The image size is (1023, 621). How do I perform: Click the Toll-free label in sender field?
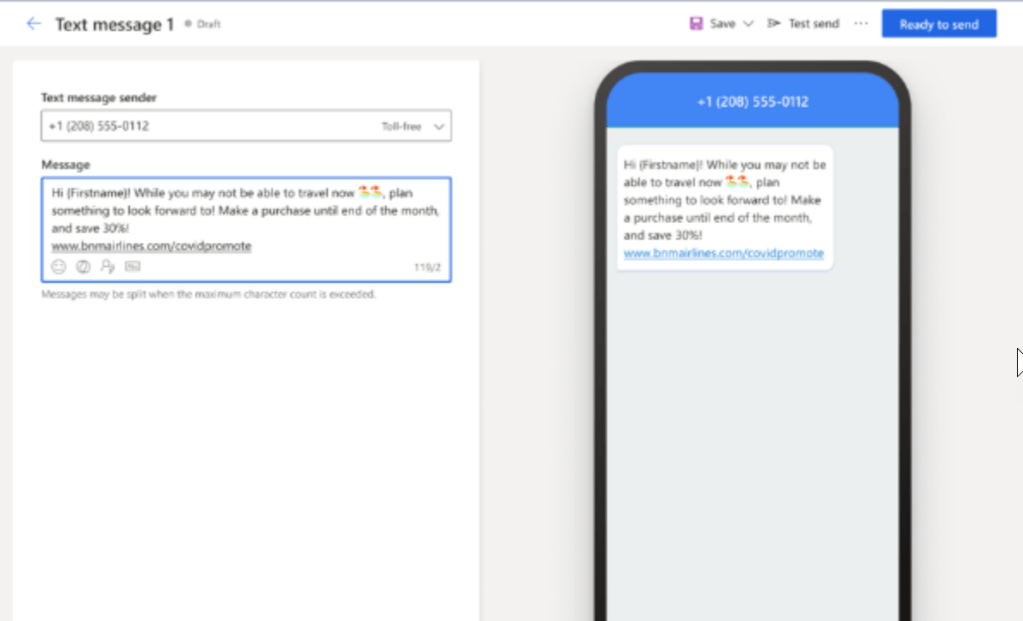click(x=401, y=127)
